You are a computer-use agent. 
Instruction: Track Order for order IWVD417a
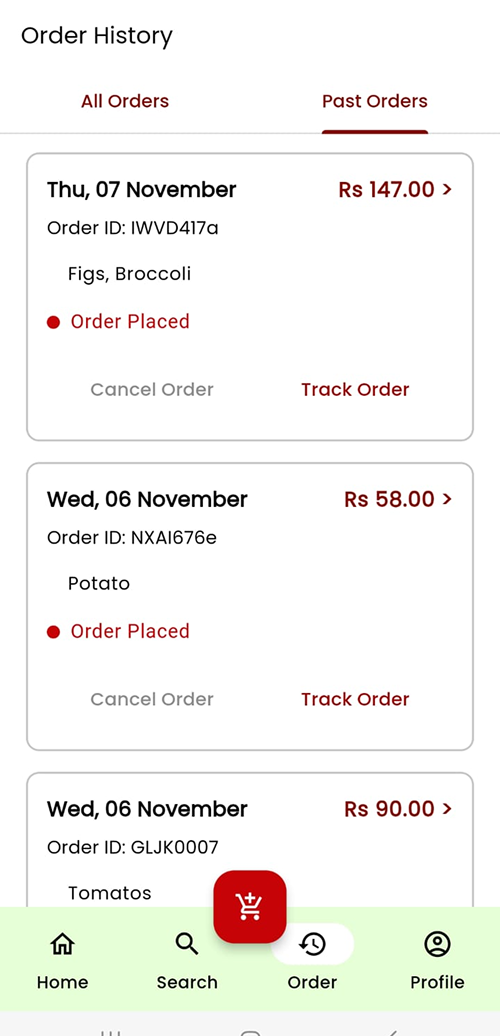click(355, 389)
